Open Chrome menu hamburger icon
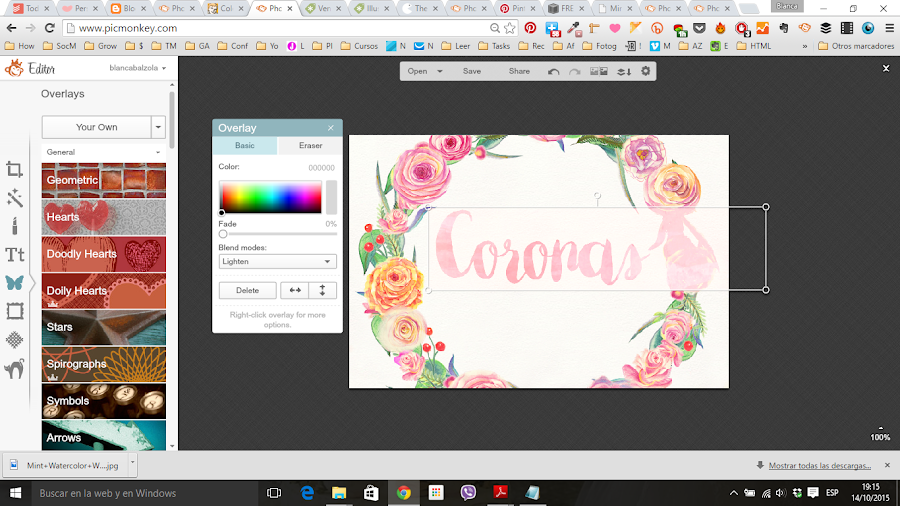Viewport: 900px width, 506px height. tap(889, 28)
